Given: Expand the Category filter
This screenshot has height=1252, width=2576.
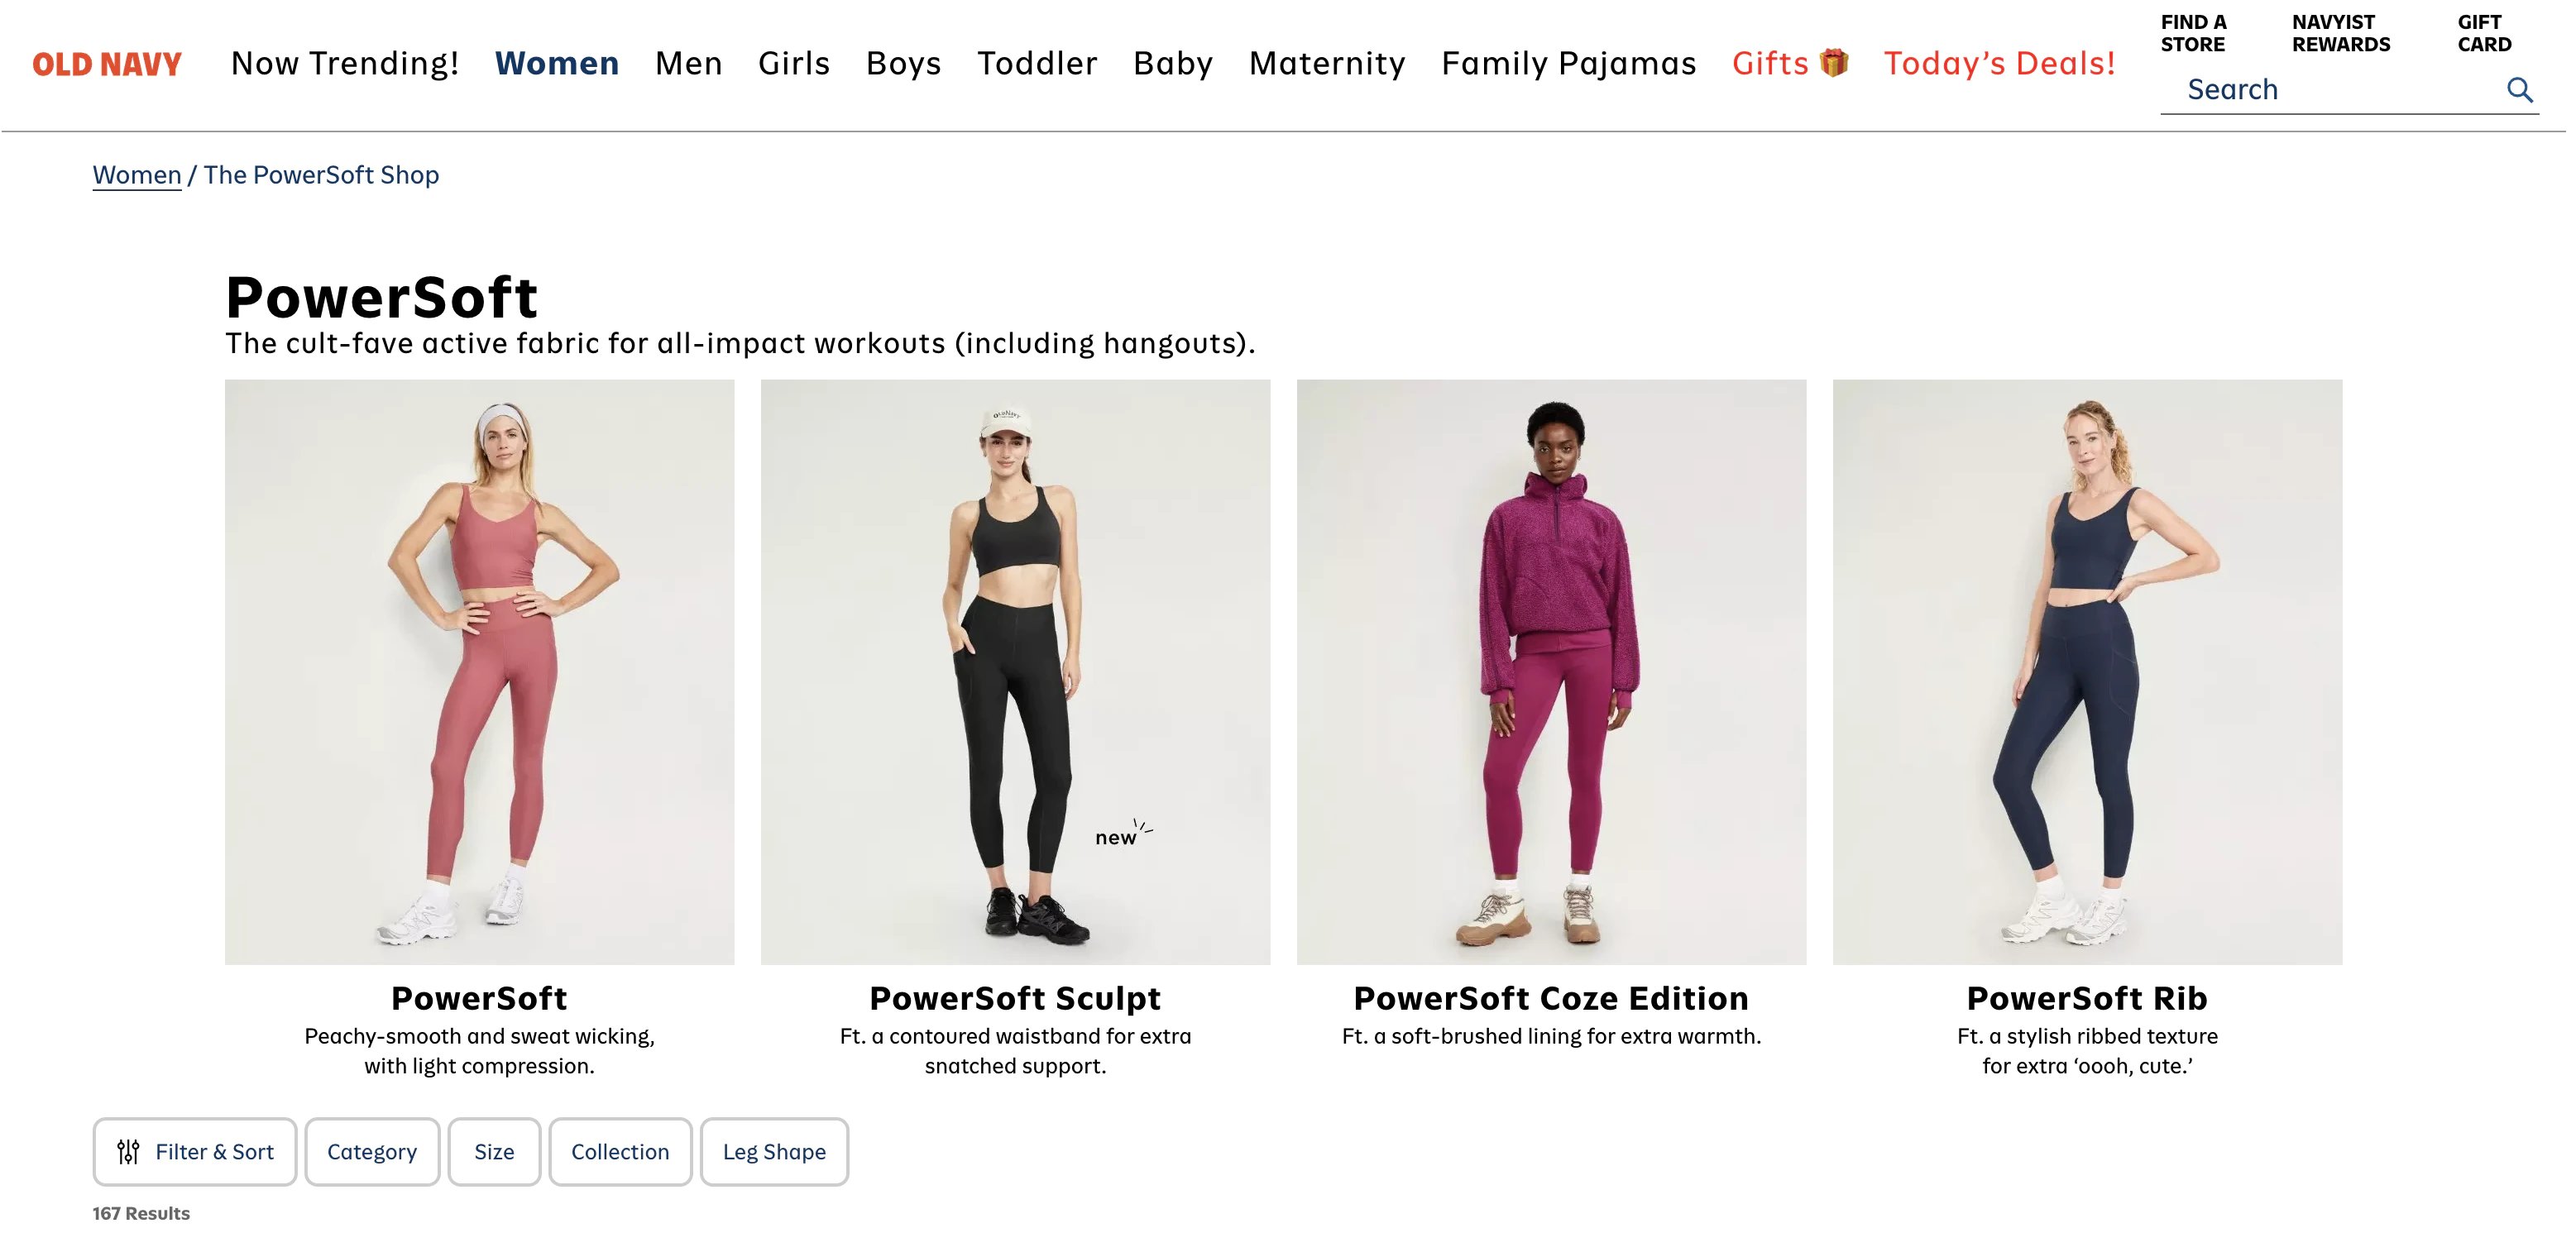Looking at the screenshot, I should tap(372, 1151).
